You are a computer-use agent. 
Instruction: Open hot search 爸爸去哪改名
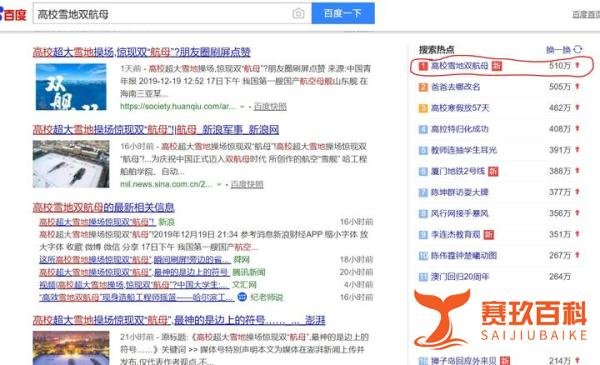tap(455, 87)
